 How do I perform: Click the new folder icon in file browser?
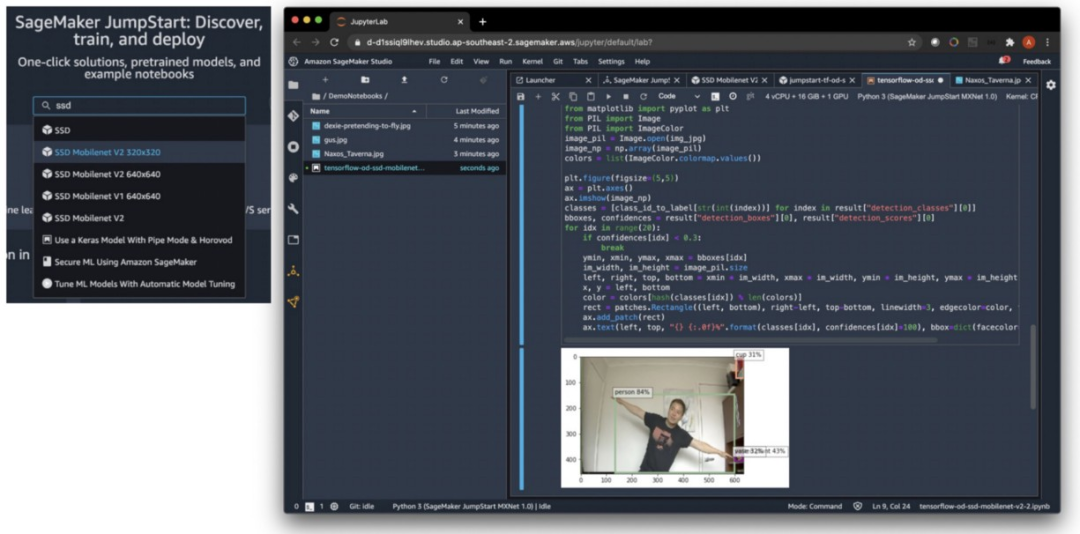point(365,80)
